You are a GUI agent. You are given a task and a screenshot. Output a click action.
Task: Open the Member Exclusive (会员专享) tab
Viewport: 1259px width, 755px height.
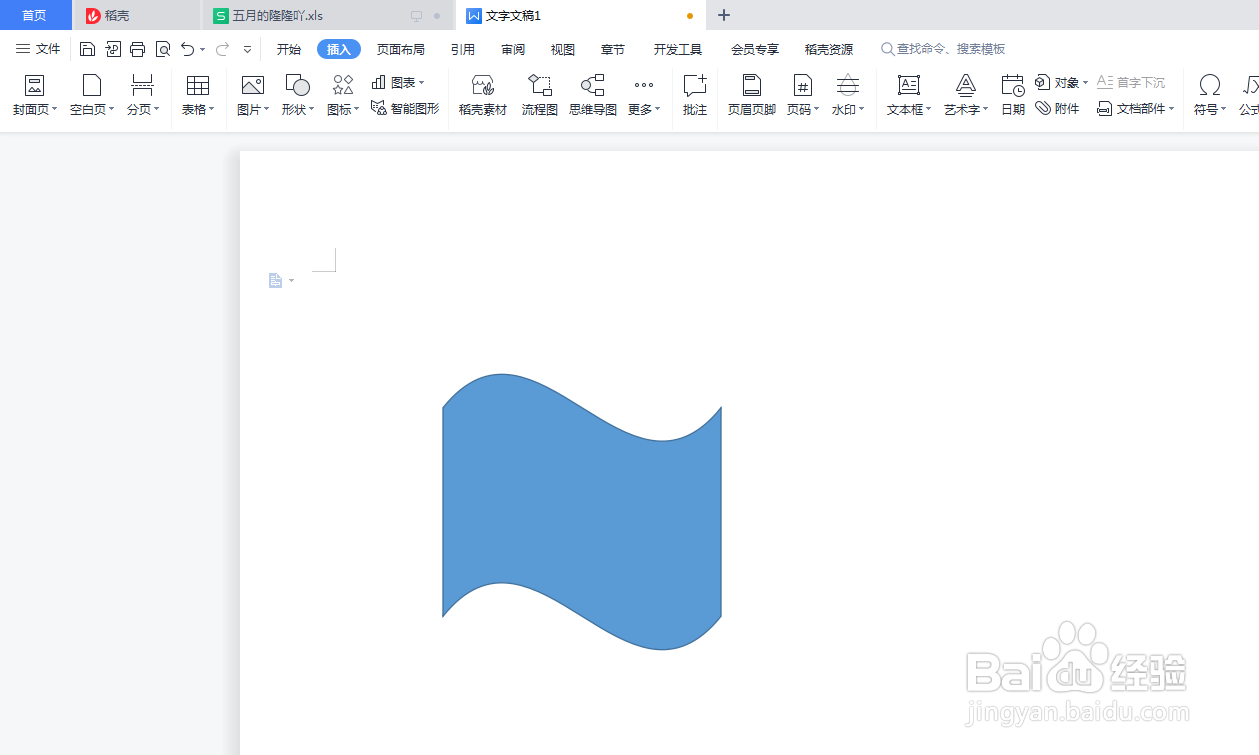tap(755, 49)
